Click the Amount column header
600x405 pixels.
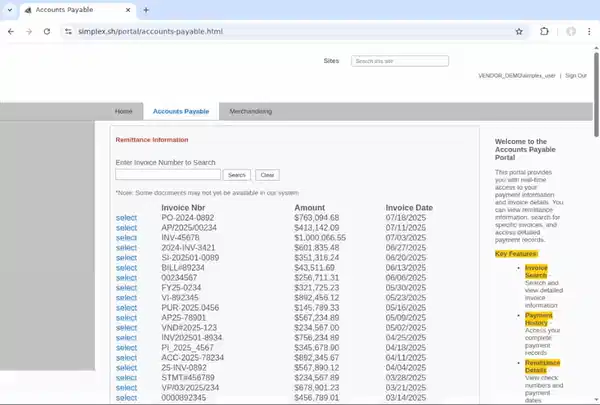(x=310, y=207)
